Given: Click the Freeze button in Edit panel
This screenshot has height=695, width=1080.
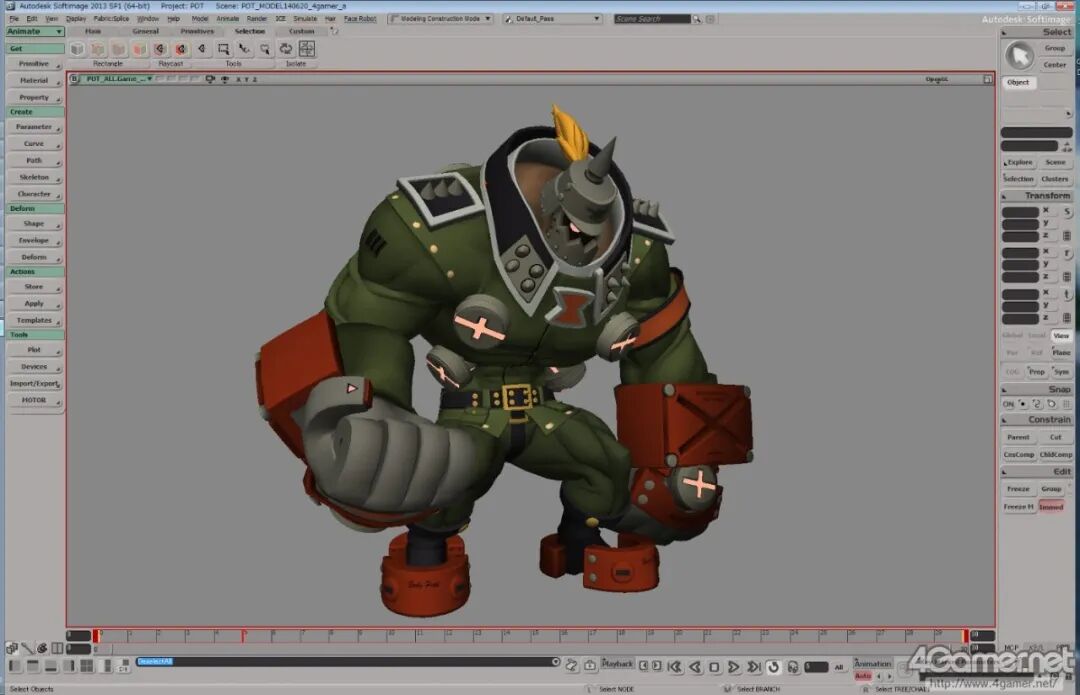Looking at the screenshot, I should point(1018,489).
